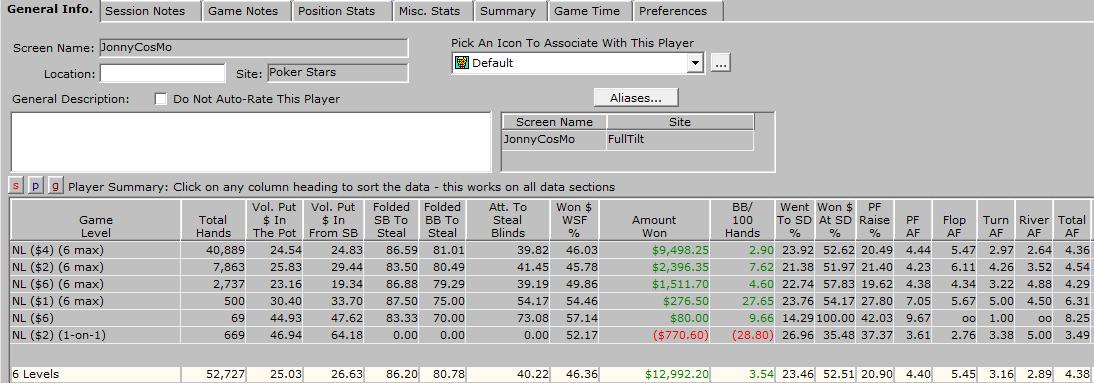1094x383 pixels.
Task: Click the Default player icon image
Action: 461,63
